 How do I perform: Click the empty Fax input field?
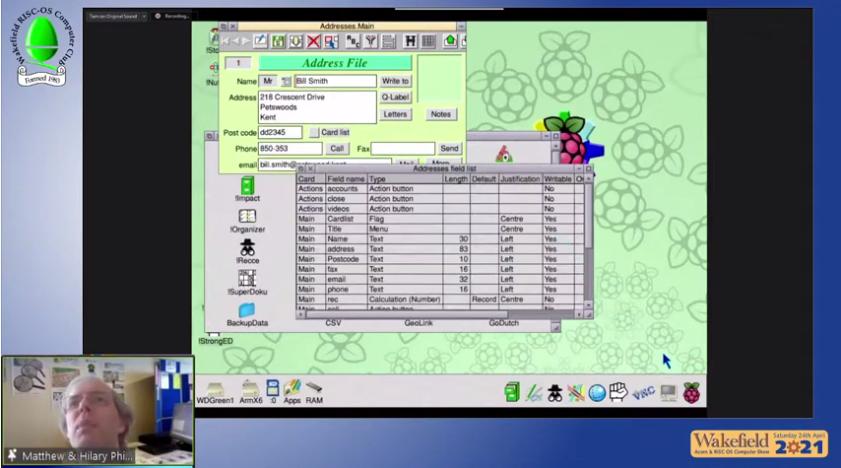(x=403, y=148)
